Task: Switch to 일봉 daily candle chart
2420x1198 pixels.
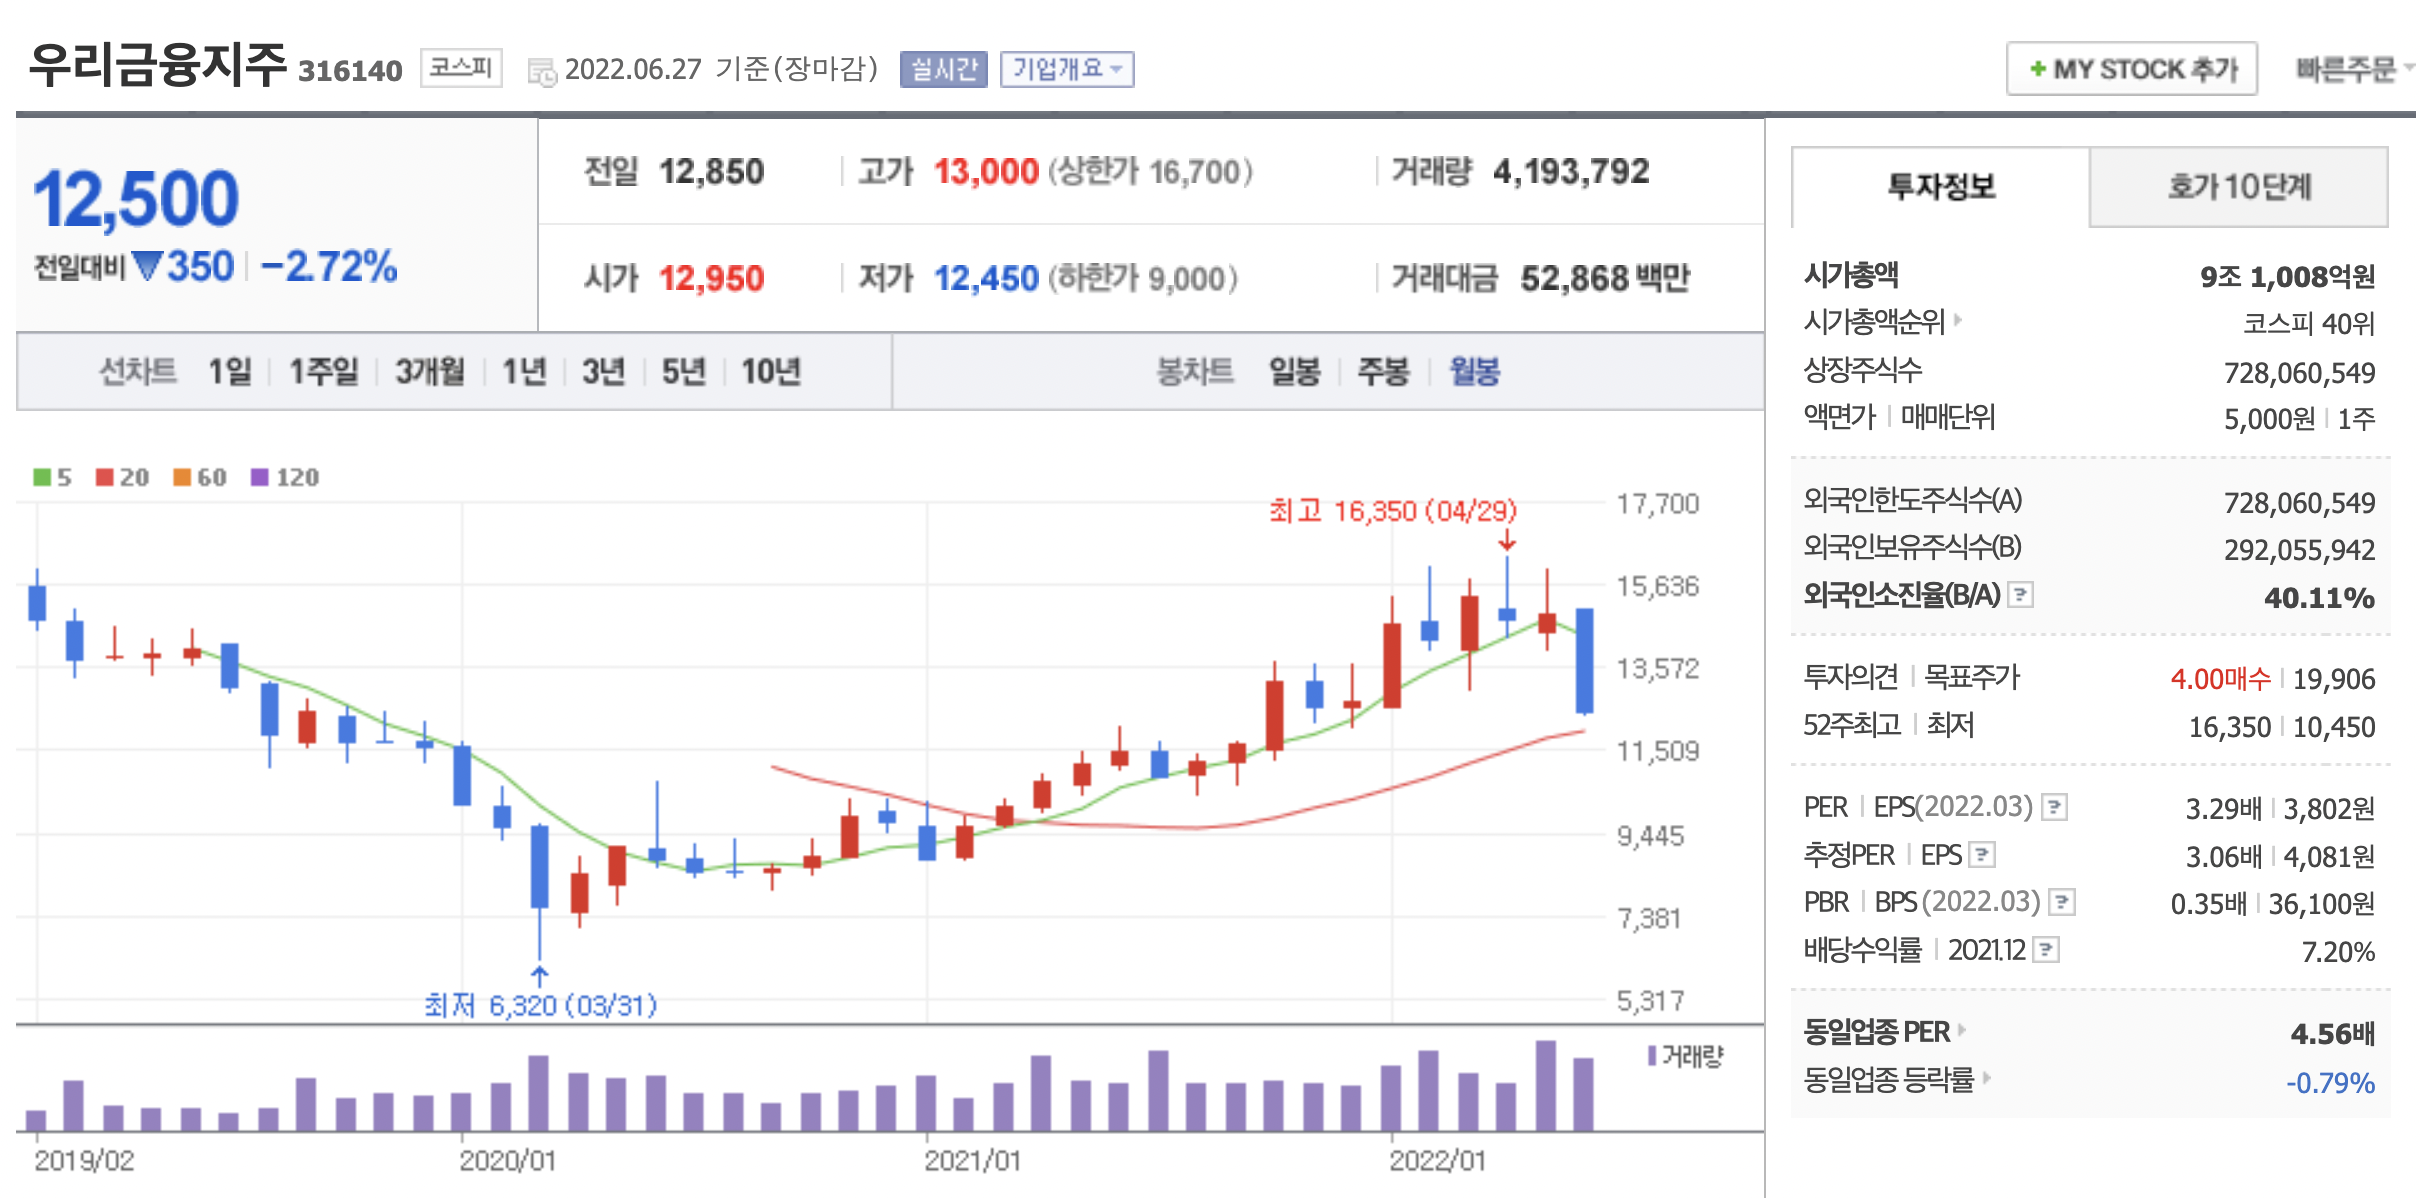Action: (x=1294, y=372)
